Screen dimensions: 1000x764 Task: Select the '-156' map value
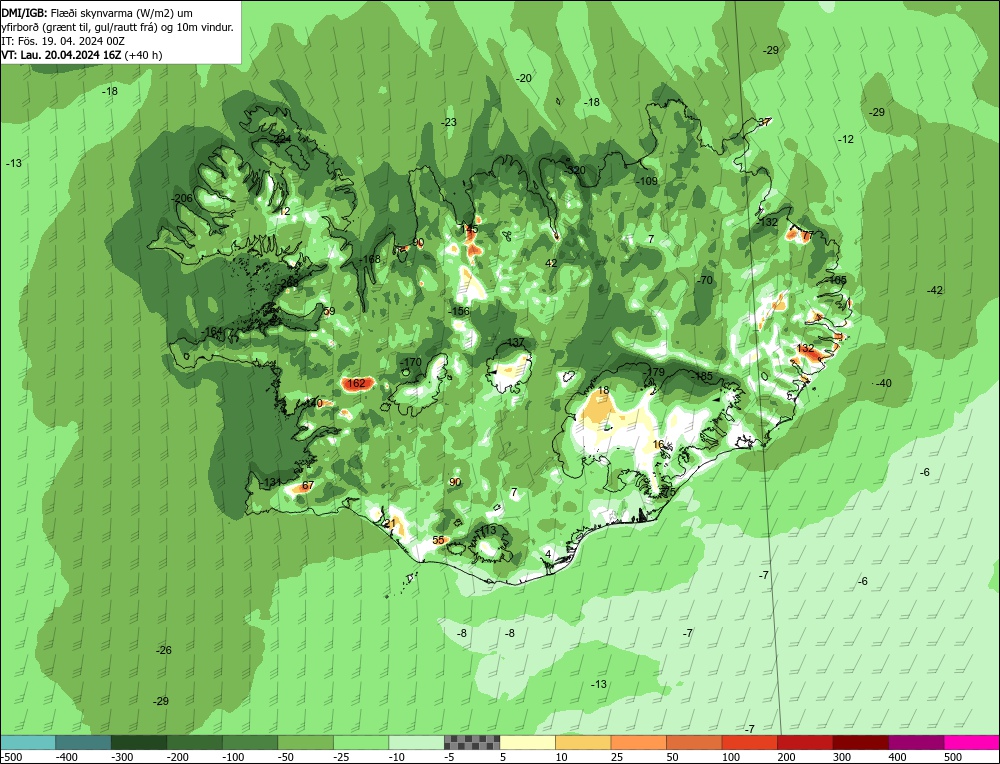pyautogui.click(x=459, y=311)
